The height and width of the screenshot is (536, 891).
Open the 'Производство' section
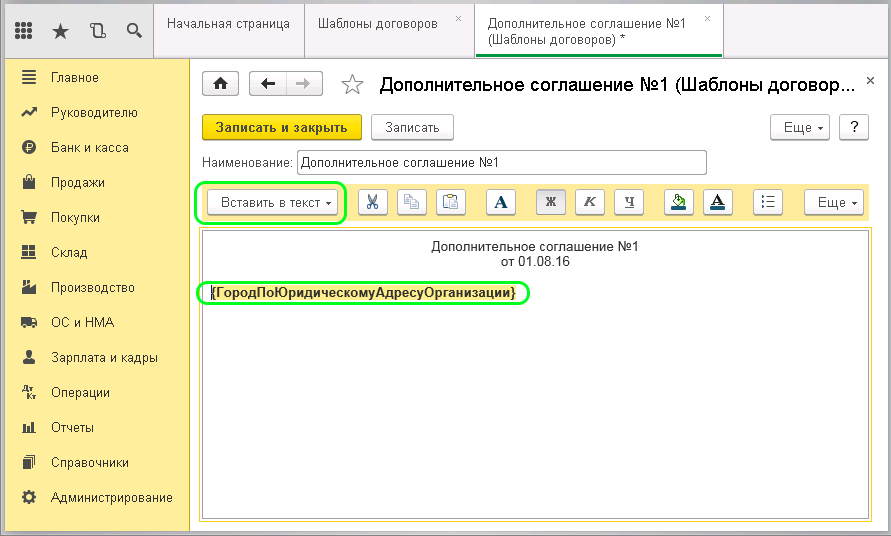[x=97, y=288]
